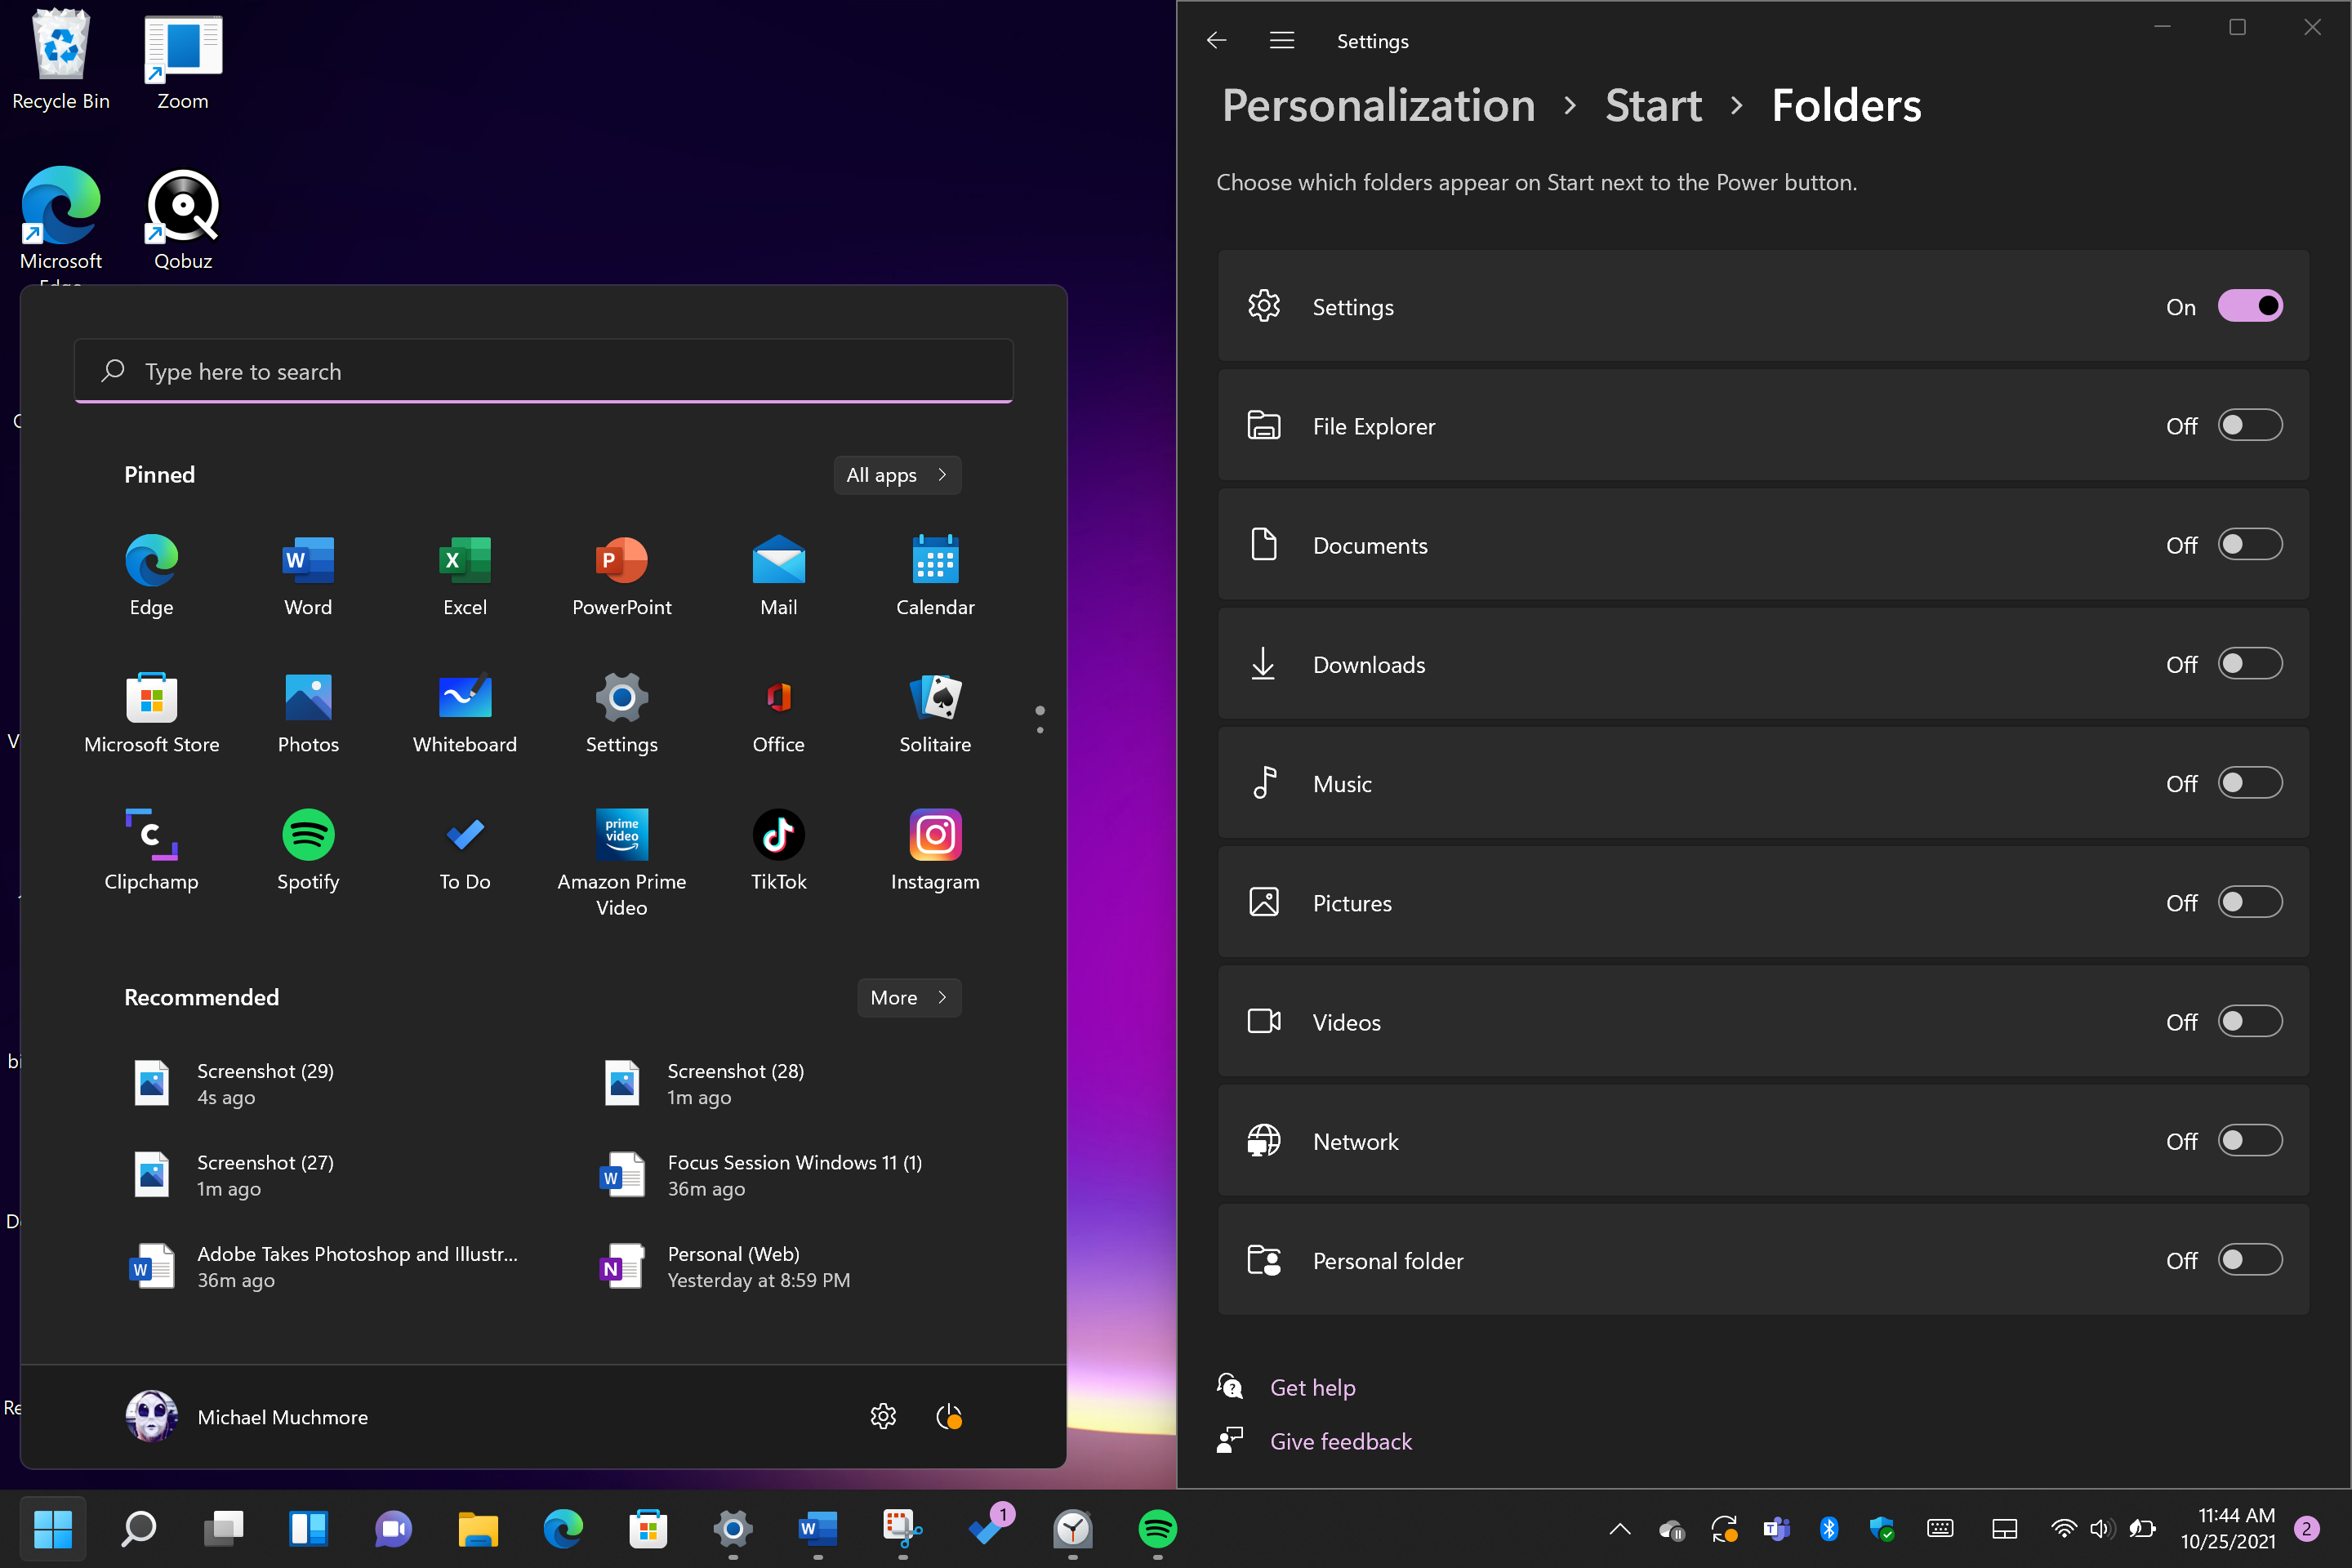Click Get help link in Settings
Viewport: 2352px width, 1568px height.
pos(1311,1386)
